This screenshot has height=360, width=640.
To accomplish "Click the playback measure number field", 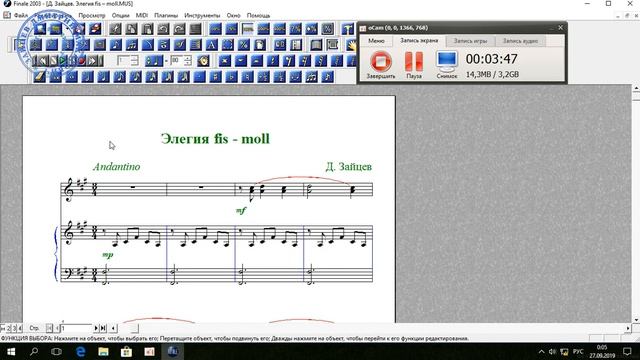I will click(124, 61).
